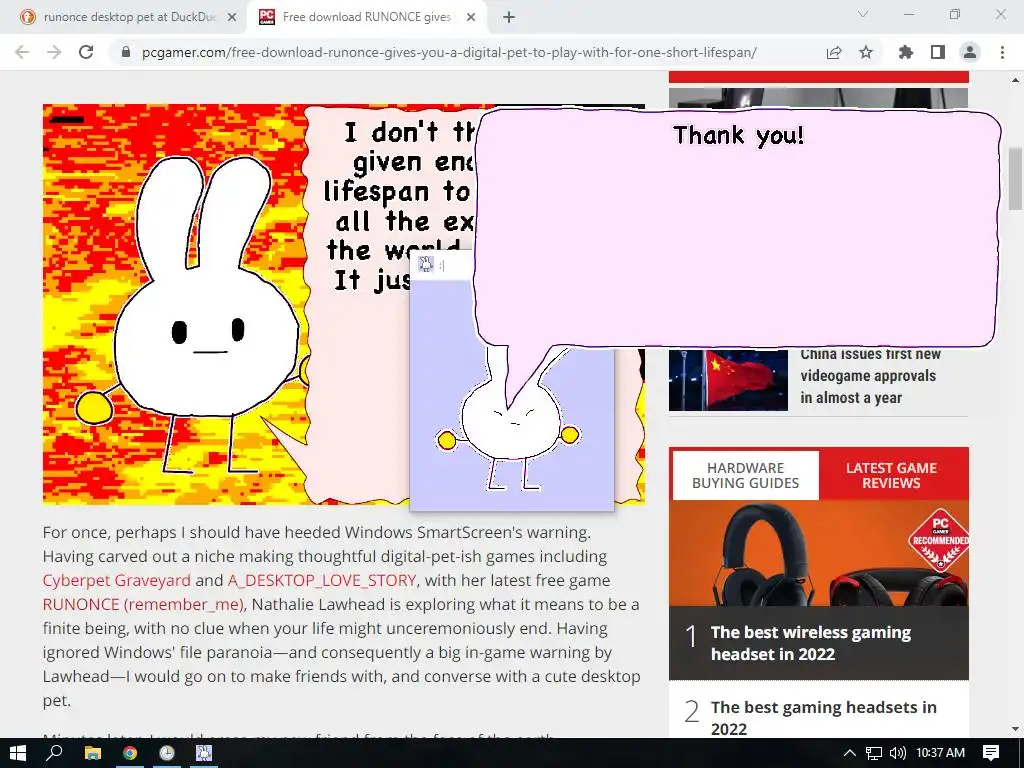
Task: Open the best gaming headsets in 2022 link
Action: [x=824, y=718]
